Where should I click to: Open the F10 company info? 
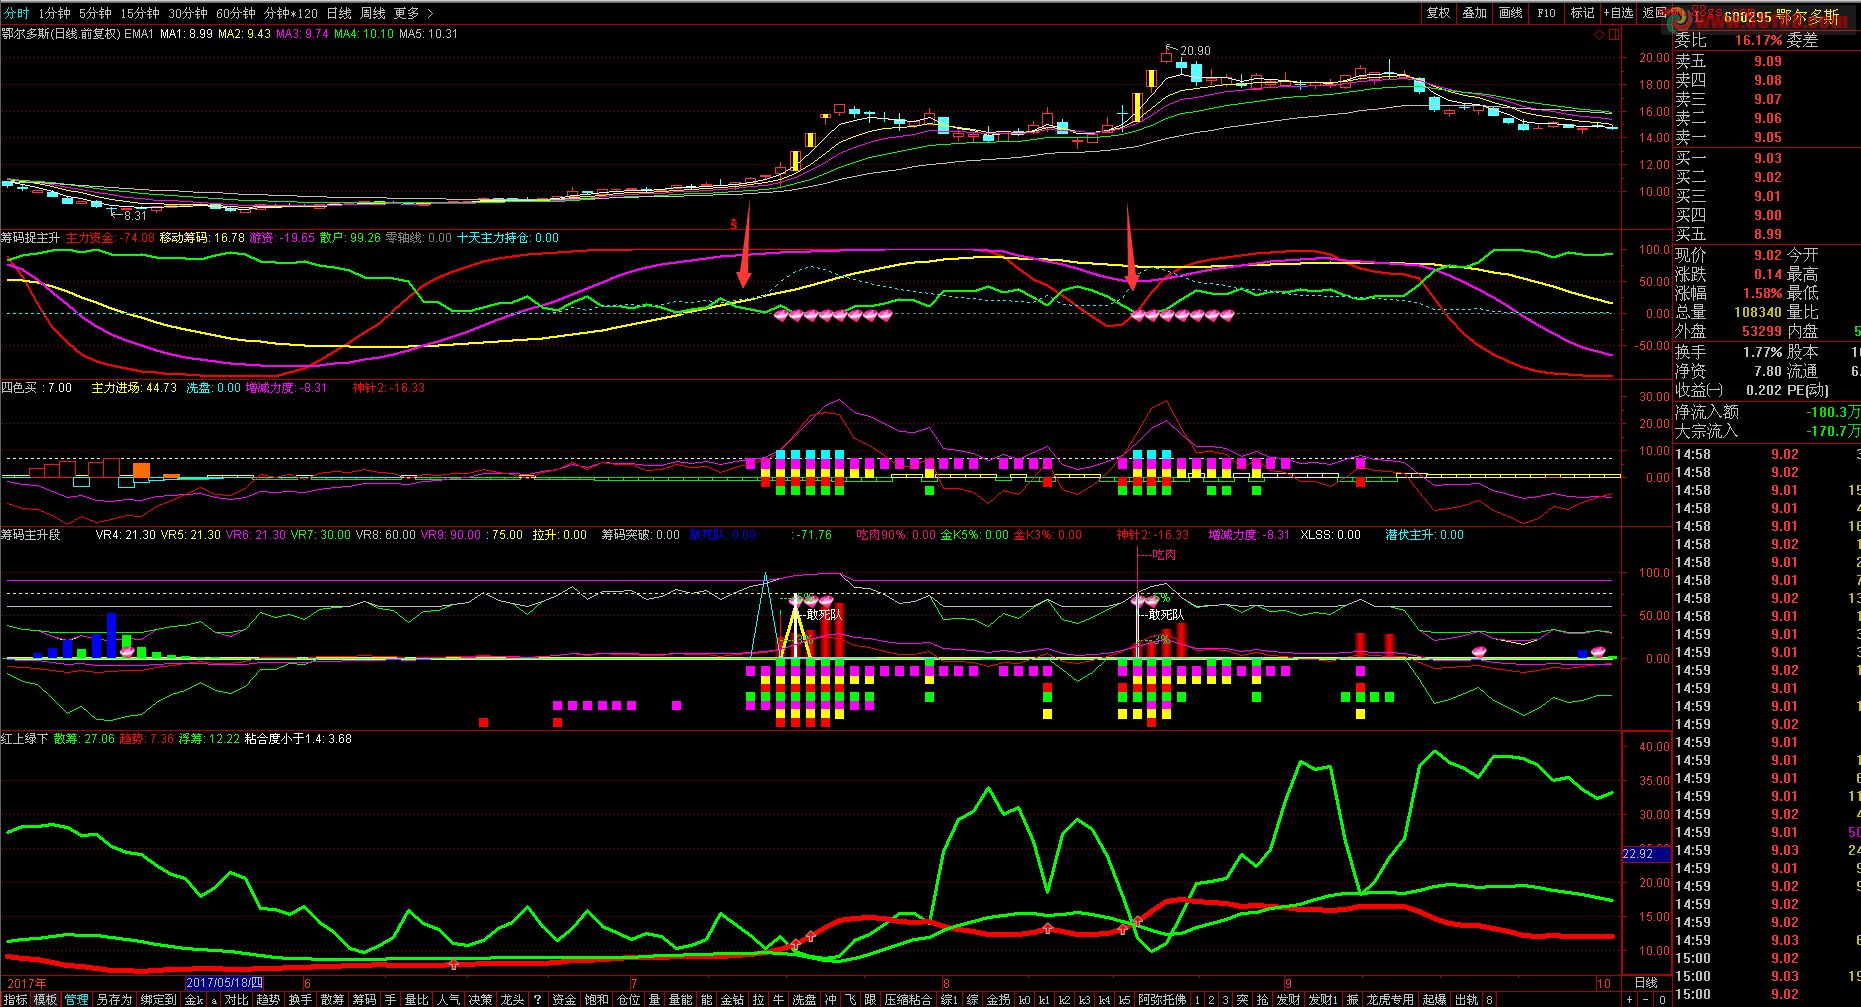(1547, 13)
